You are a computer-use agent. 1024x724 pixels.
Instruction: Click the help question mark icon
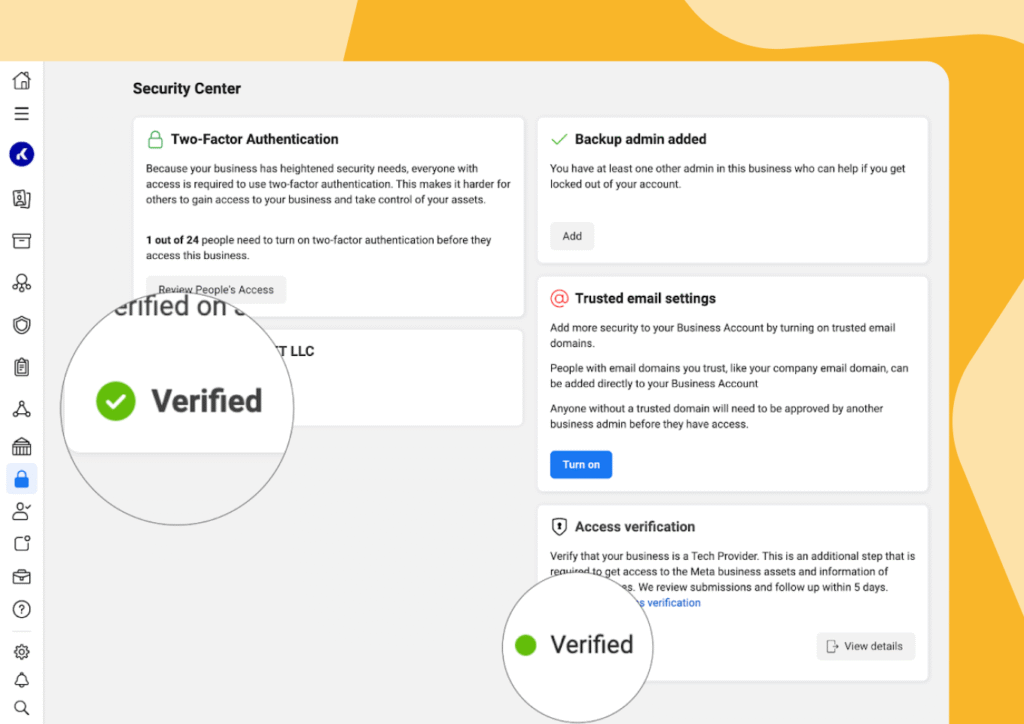coord(21,609)
